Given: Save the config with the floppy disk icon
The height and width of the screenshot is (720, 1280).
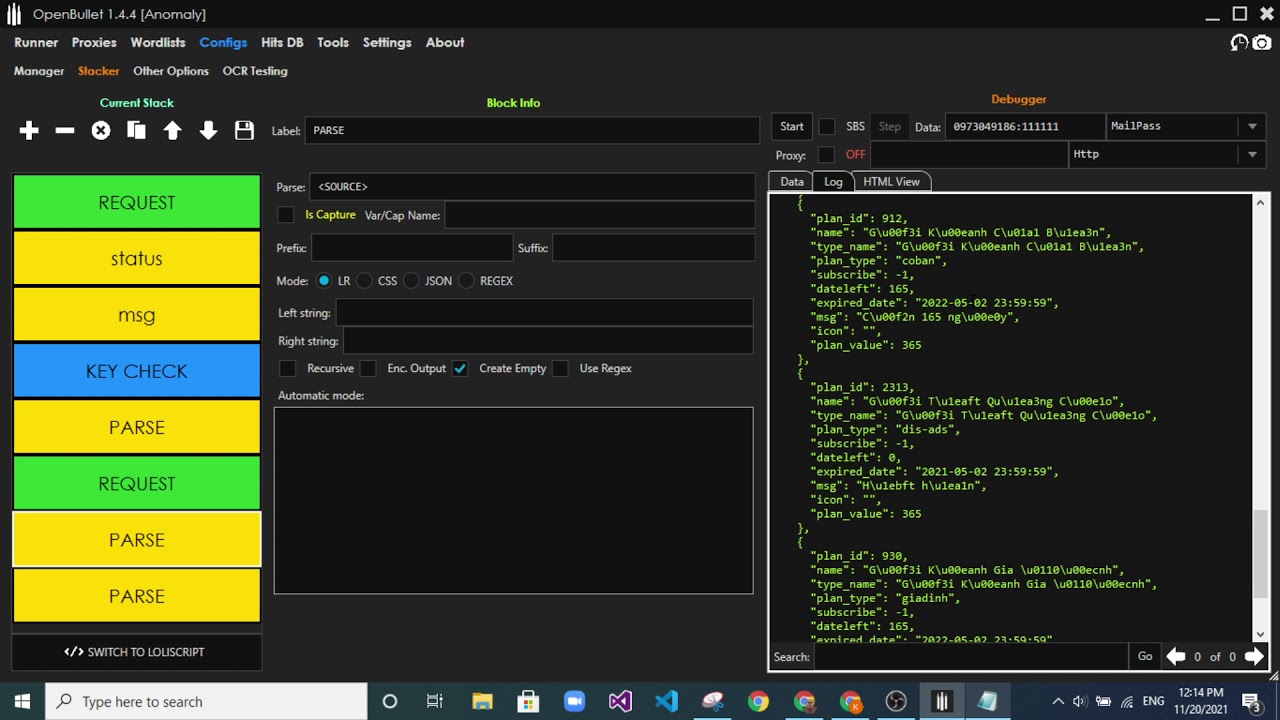Looking at the screenshot, I should 244,131.
